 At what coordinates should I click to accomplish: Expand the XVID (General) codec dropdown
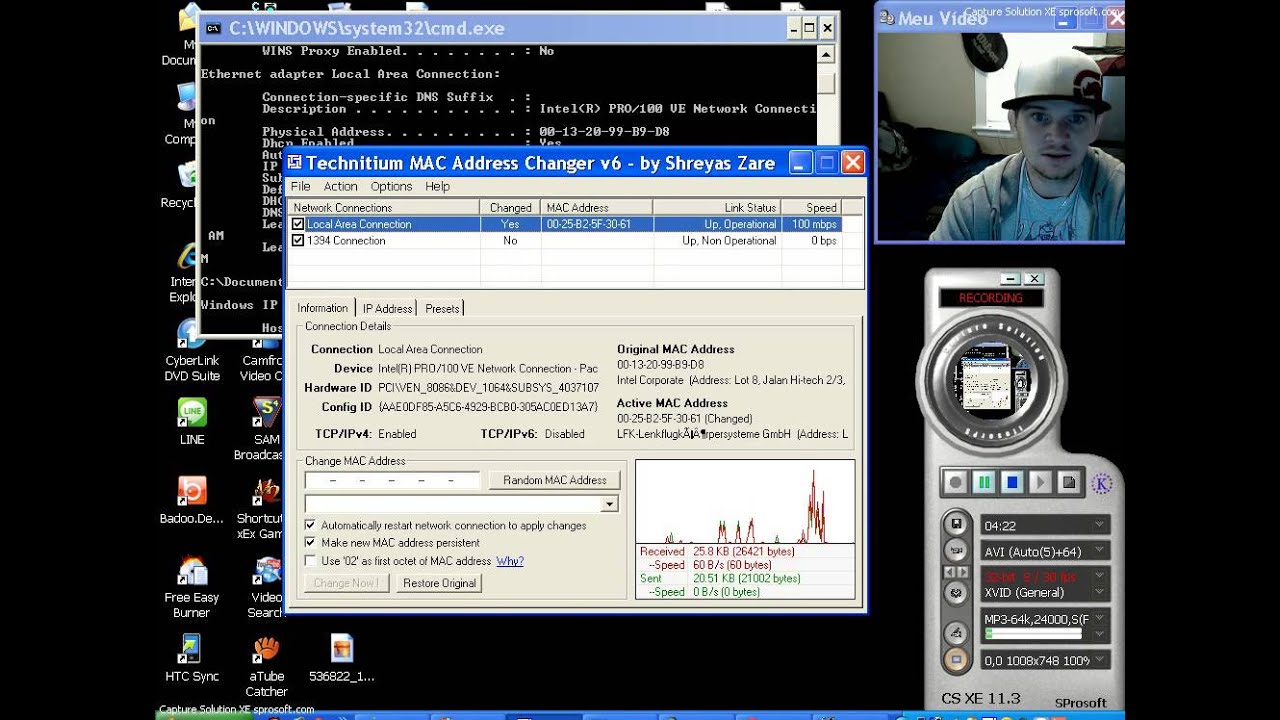point(1099,593)
